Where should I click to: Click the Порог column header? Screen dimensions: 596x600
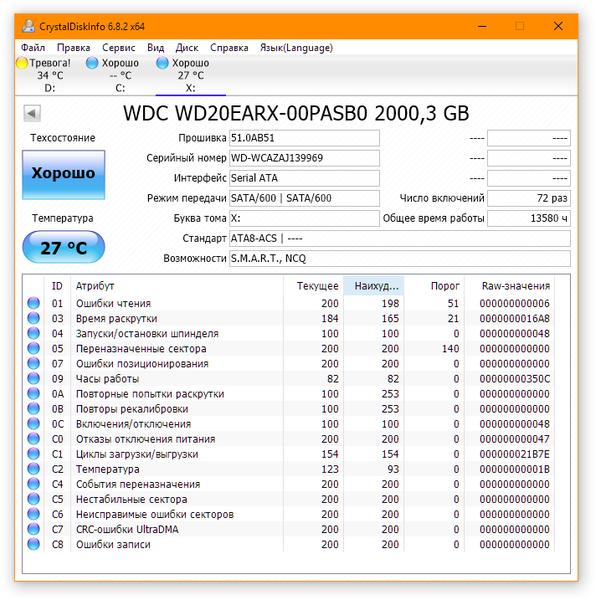pos(434,286)
